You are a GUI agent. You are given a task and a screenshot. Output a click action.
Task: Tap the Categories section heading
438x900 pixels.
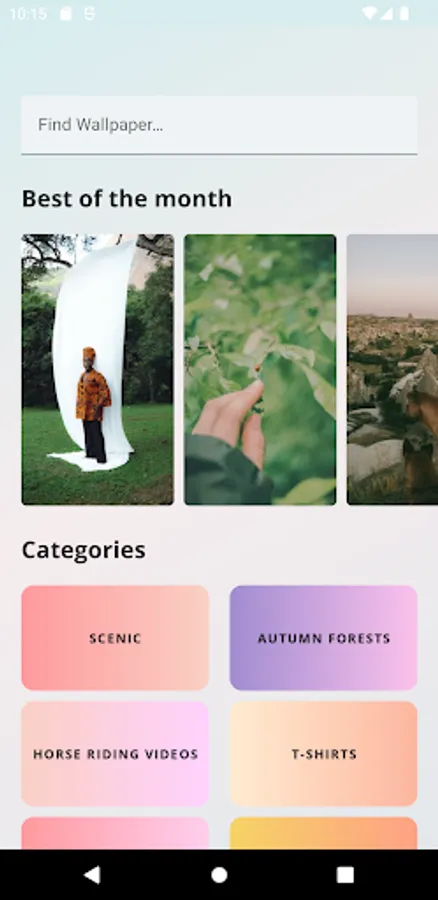[x=84, y=550]
